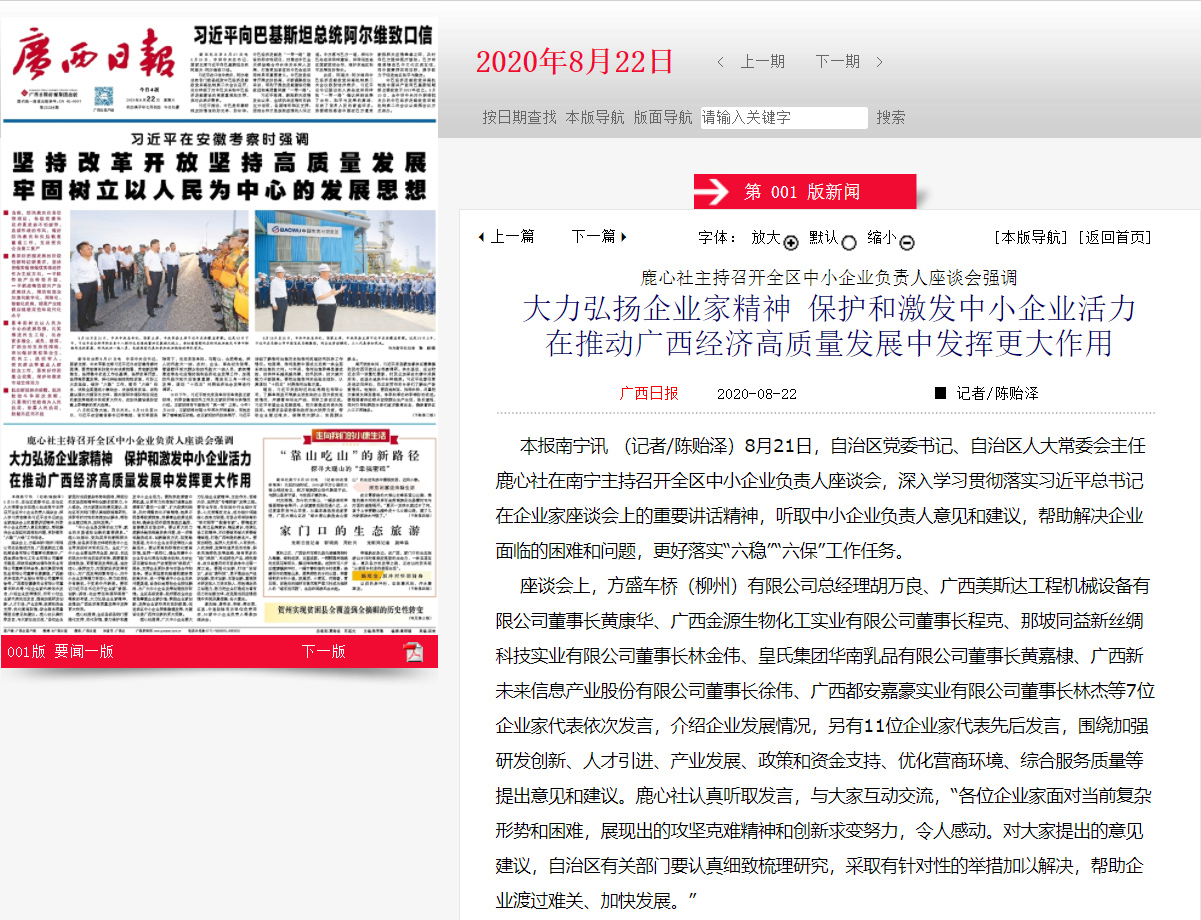
Task: Click the 第 001 版新闻 red banner
Action: coord(805,192)
